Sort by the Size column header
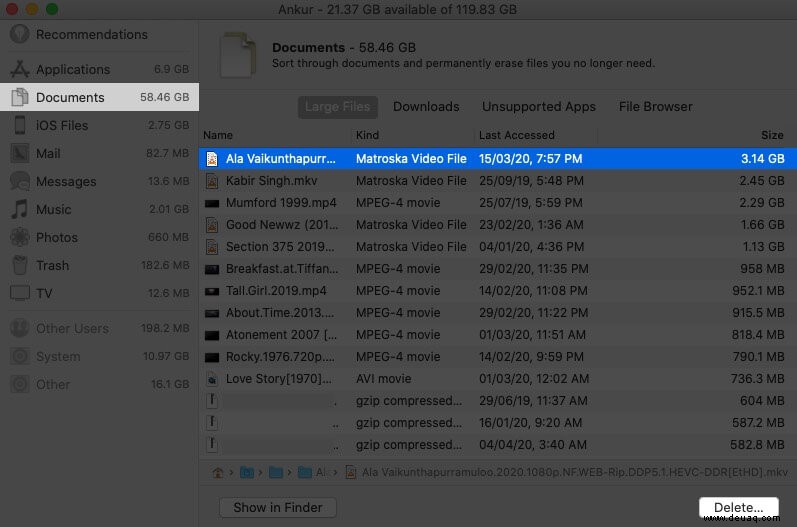This screenshot has height=527, width=797. (772, 135)
